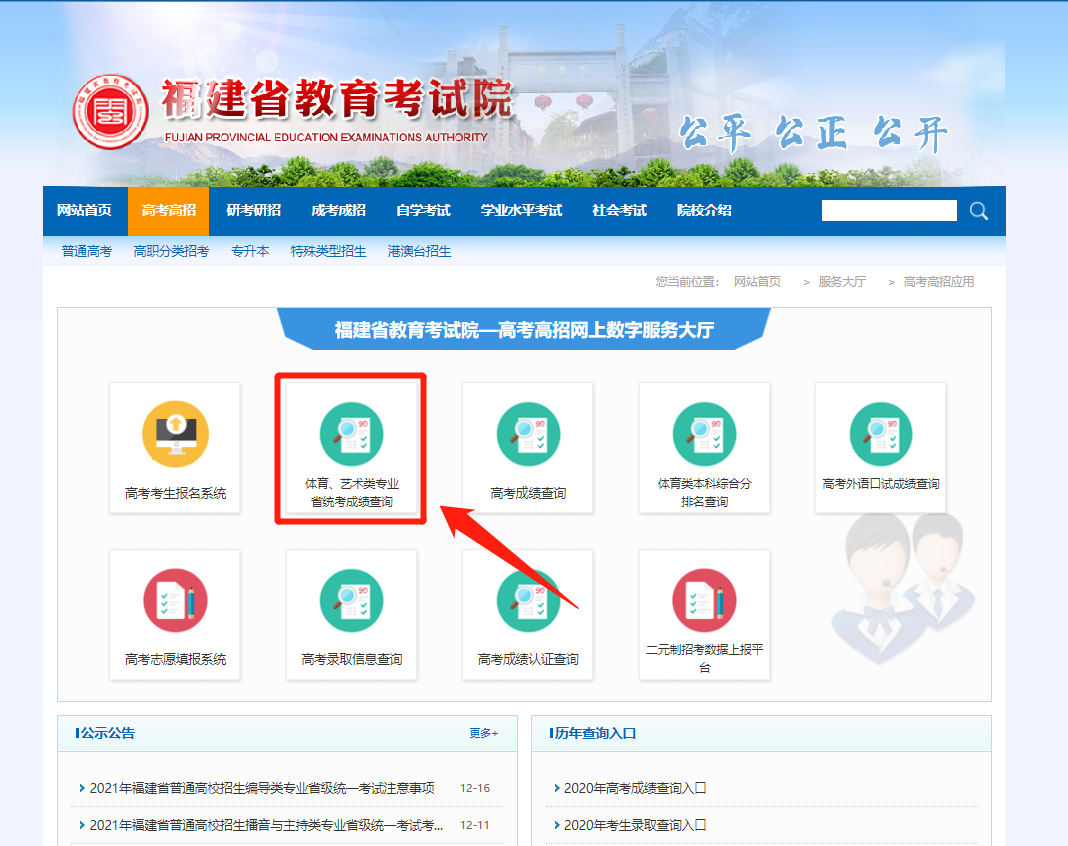
Task: Open the 院校介绍 navigation item
Action: point(704,210)
